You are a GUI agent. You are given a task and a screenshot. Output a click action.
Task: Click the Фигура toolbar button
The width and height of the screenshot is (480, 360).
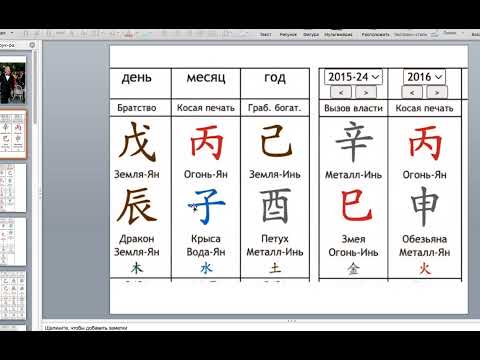tap(311, 34)
